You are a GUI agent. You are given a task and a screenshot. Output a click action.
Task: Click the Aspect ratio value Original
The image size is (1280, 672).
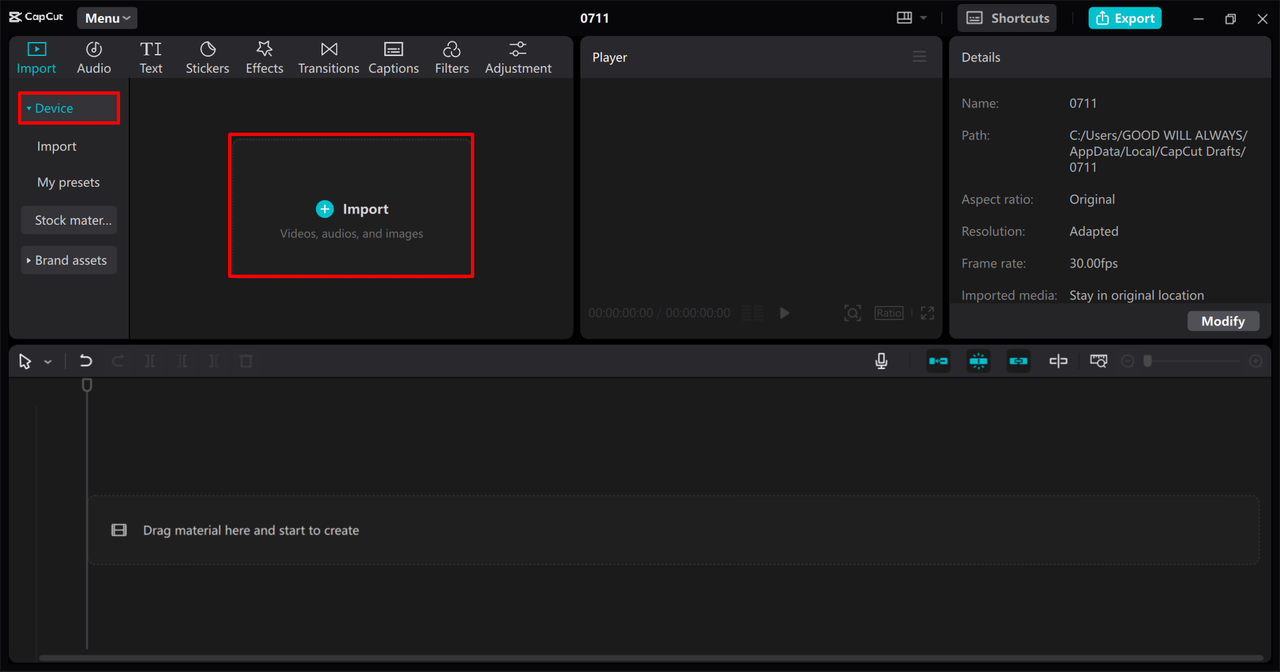(x=1092, y=199)
